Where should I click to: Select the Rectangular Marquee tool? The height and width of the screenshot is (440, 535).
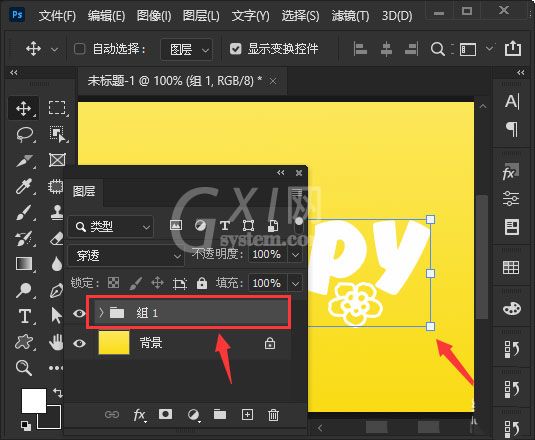click(x=57, y=108)
